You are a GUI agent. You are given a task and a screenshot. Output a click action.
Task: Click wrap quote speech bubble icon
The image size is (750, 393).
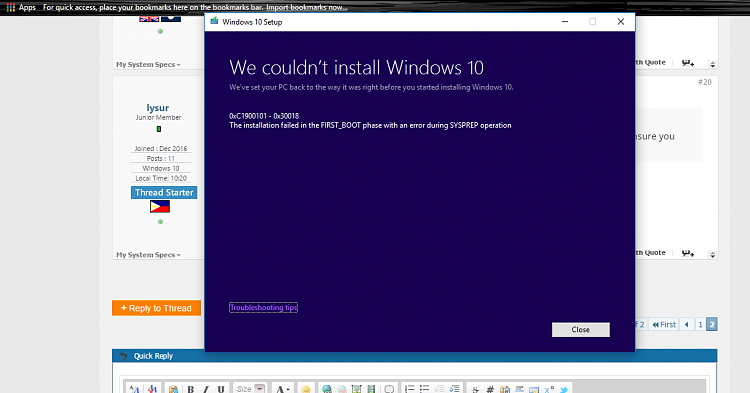pos(389,389)
